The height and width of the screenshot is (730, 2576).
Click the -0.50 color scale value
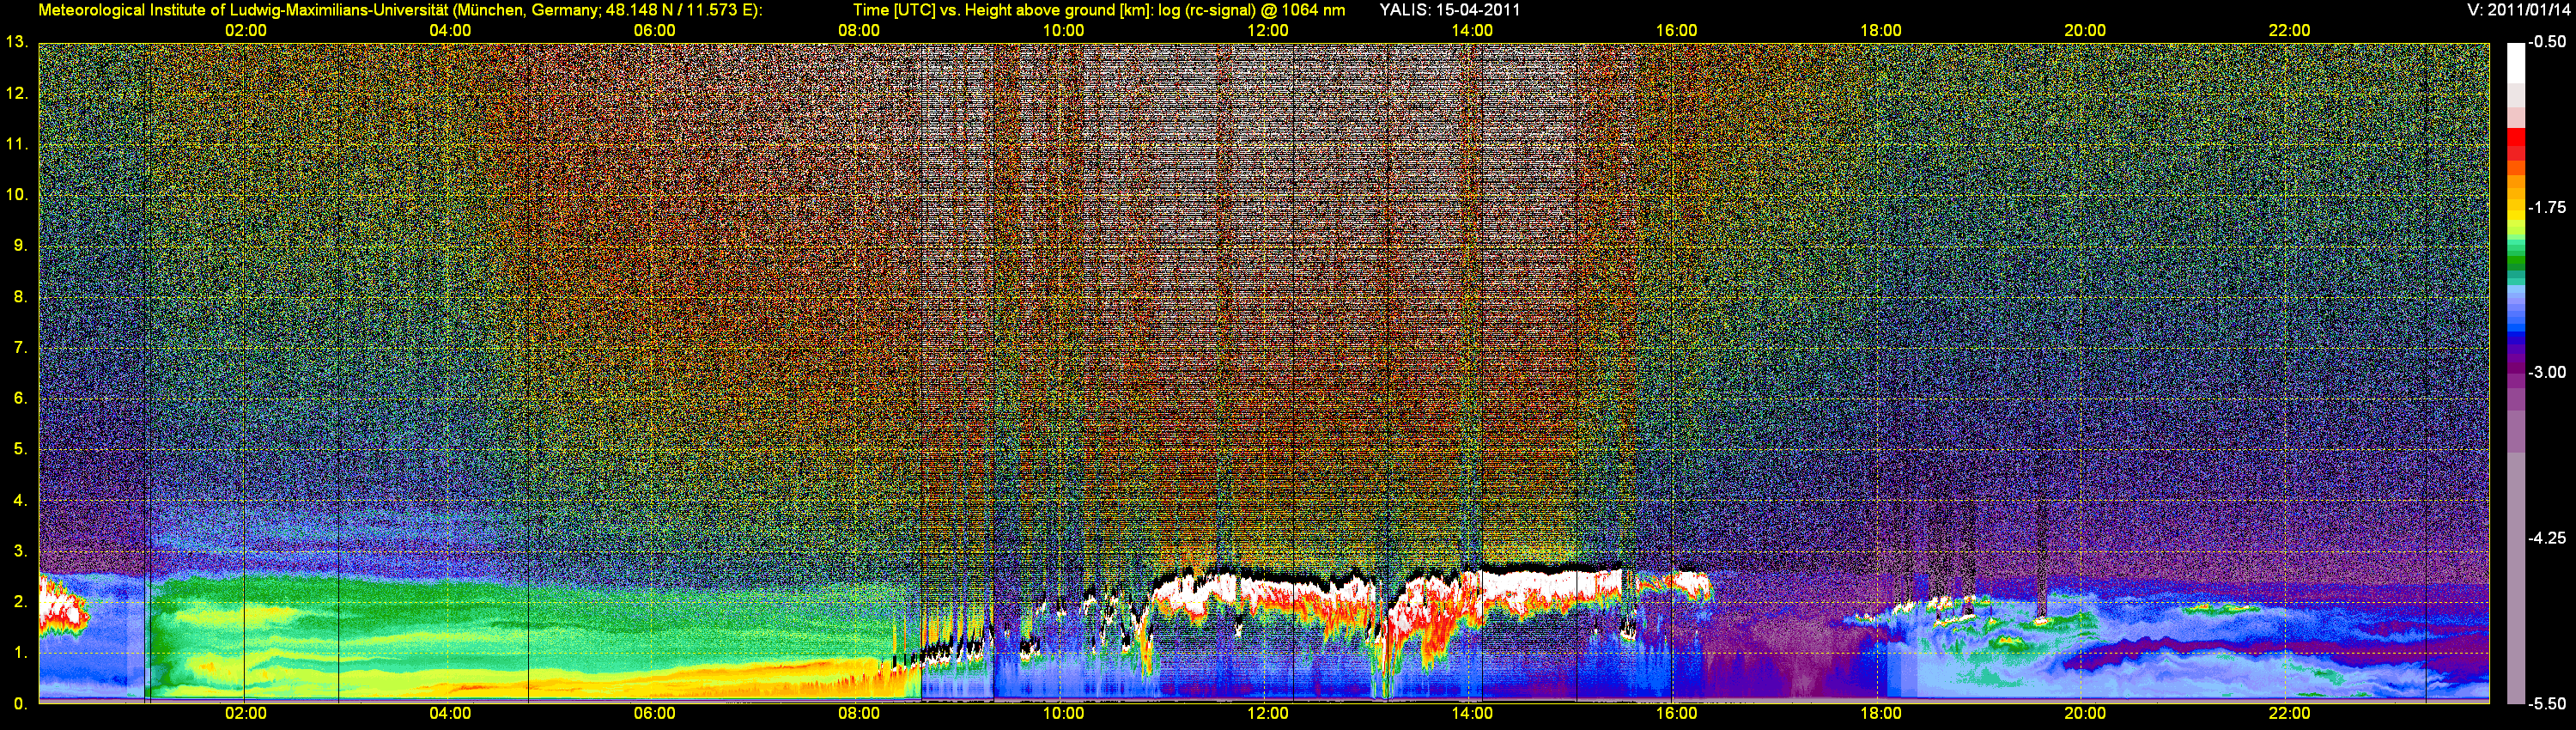2547,42
